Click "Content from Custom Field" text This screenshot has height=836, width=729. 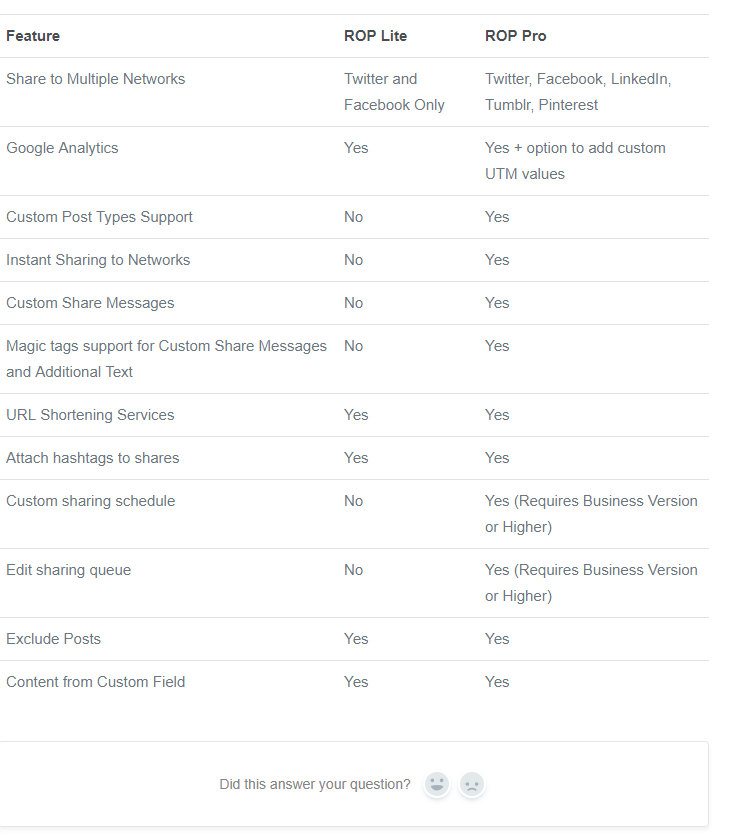(95, 682)
